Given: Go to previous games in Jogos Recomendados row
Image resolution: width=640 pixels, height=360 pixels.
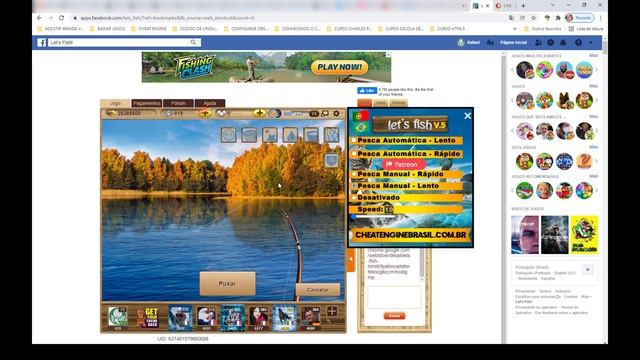Looking at the screenshot, I should [x=513, y=191].
